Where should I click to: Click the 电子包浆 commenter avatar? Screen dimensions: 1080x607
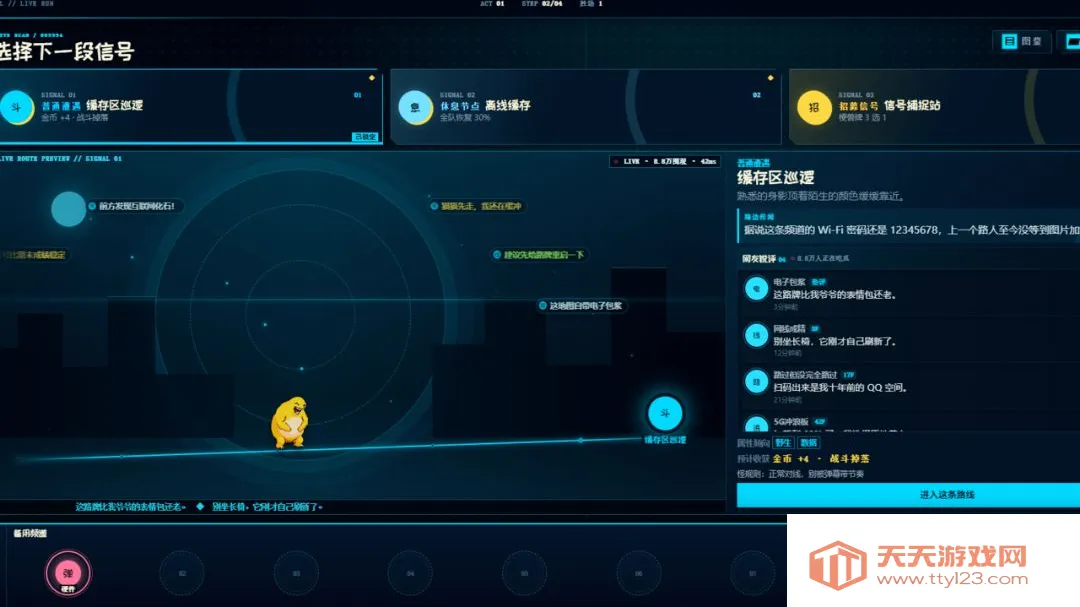click(x=756, y=289)
